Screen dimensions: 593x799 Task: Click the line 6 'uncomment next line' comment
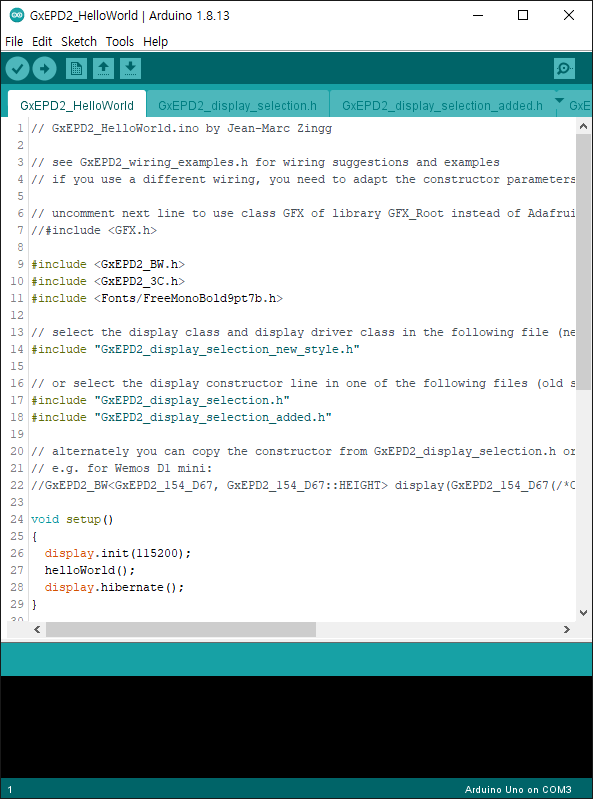point(303,213)
